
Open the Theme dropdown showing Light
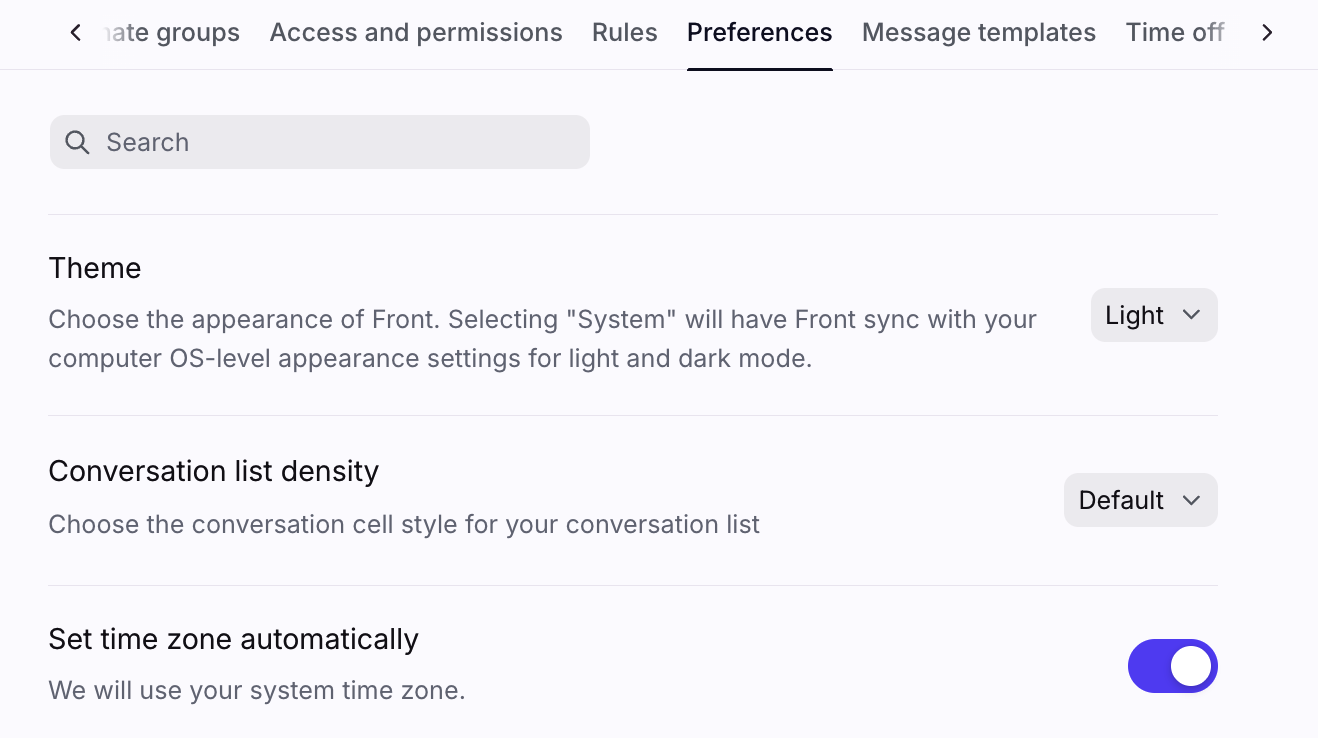(1153, 315)
